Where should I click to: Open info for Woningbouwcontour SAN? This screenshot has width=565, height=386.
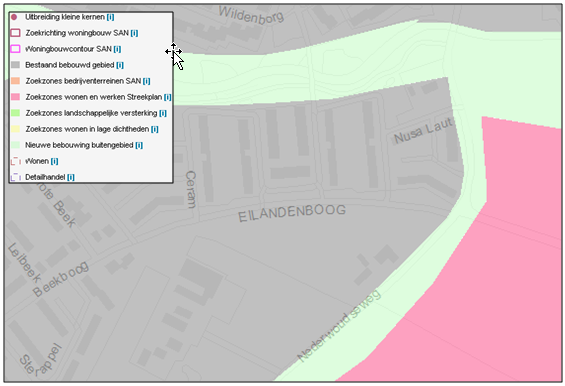(117, 49)
